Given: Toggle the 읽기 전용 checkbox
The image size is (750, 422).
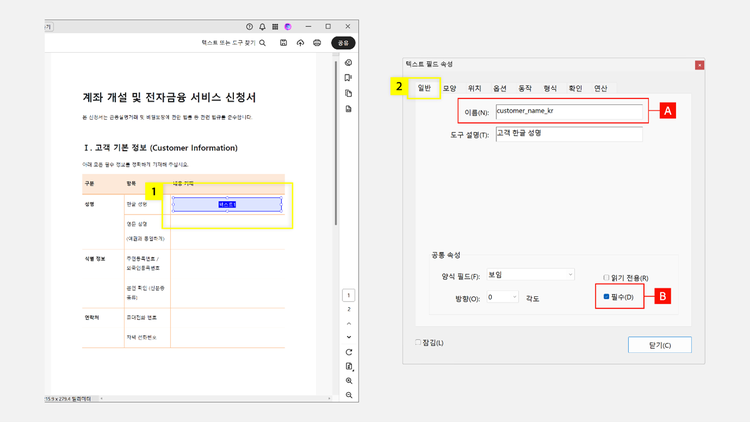Looking at the screenshot, I should click(x=606, y=278).
